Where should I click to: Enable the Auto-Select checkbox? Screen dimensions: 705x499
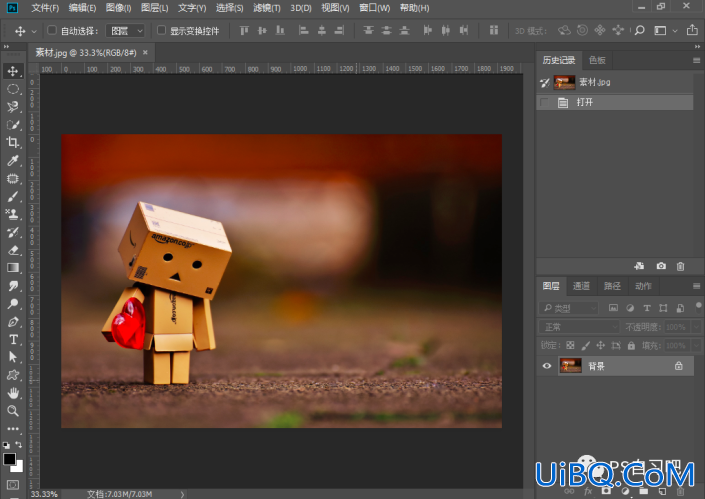click(52, 30)
